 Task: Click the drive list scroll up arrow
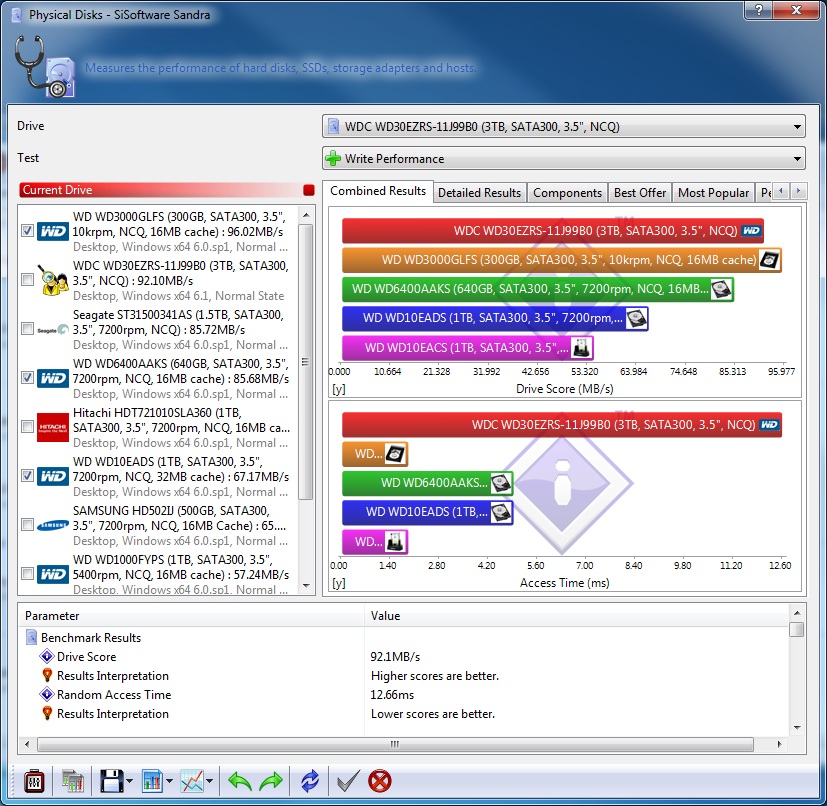pos(306,215)
